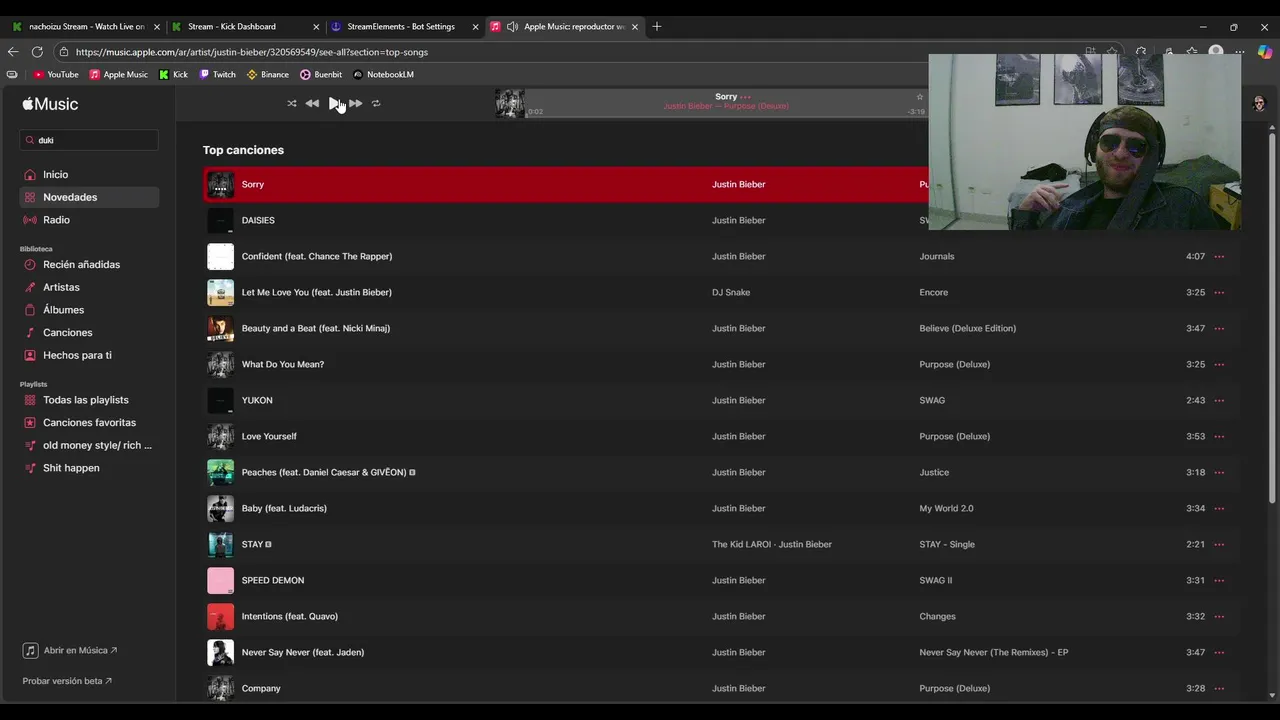Click Let Me Love You artwork
The width and height of the screenshot is (1280, 720).
click(220, 292)
